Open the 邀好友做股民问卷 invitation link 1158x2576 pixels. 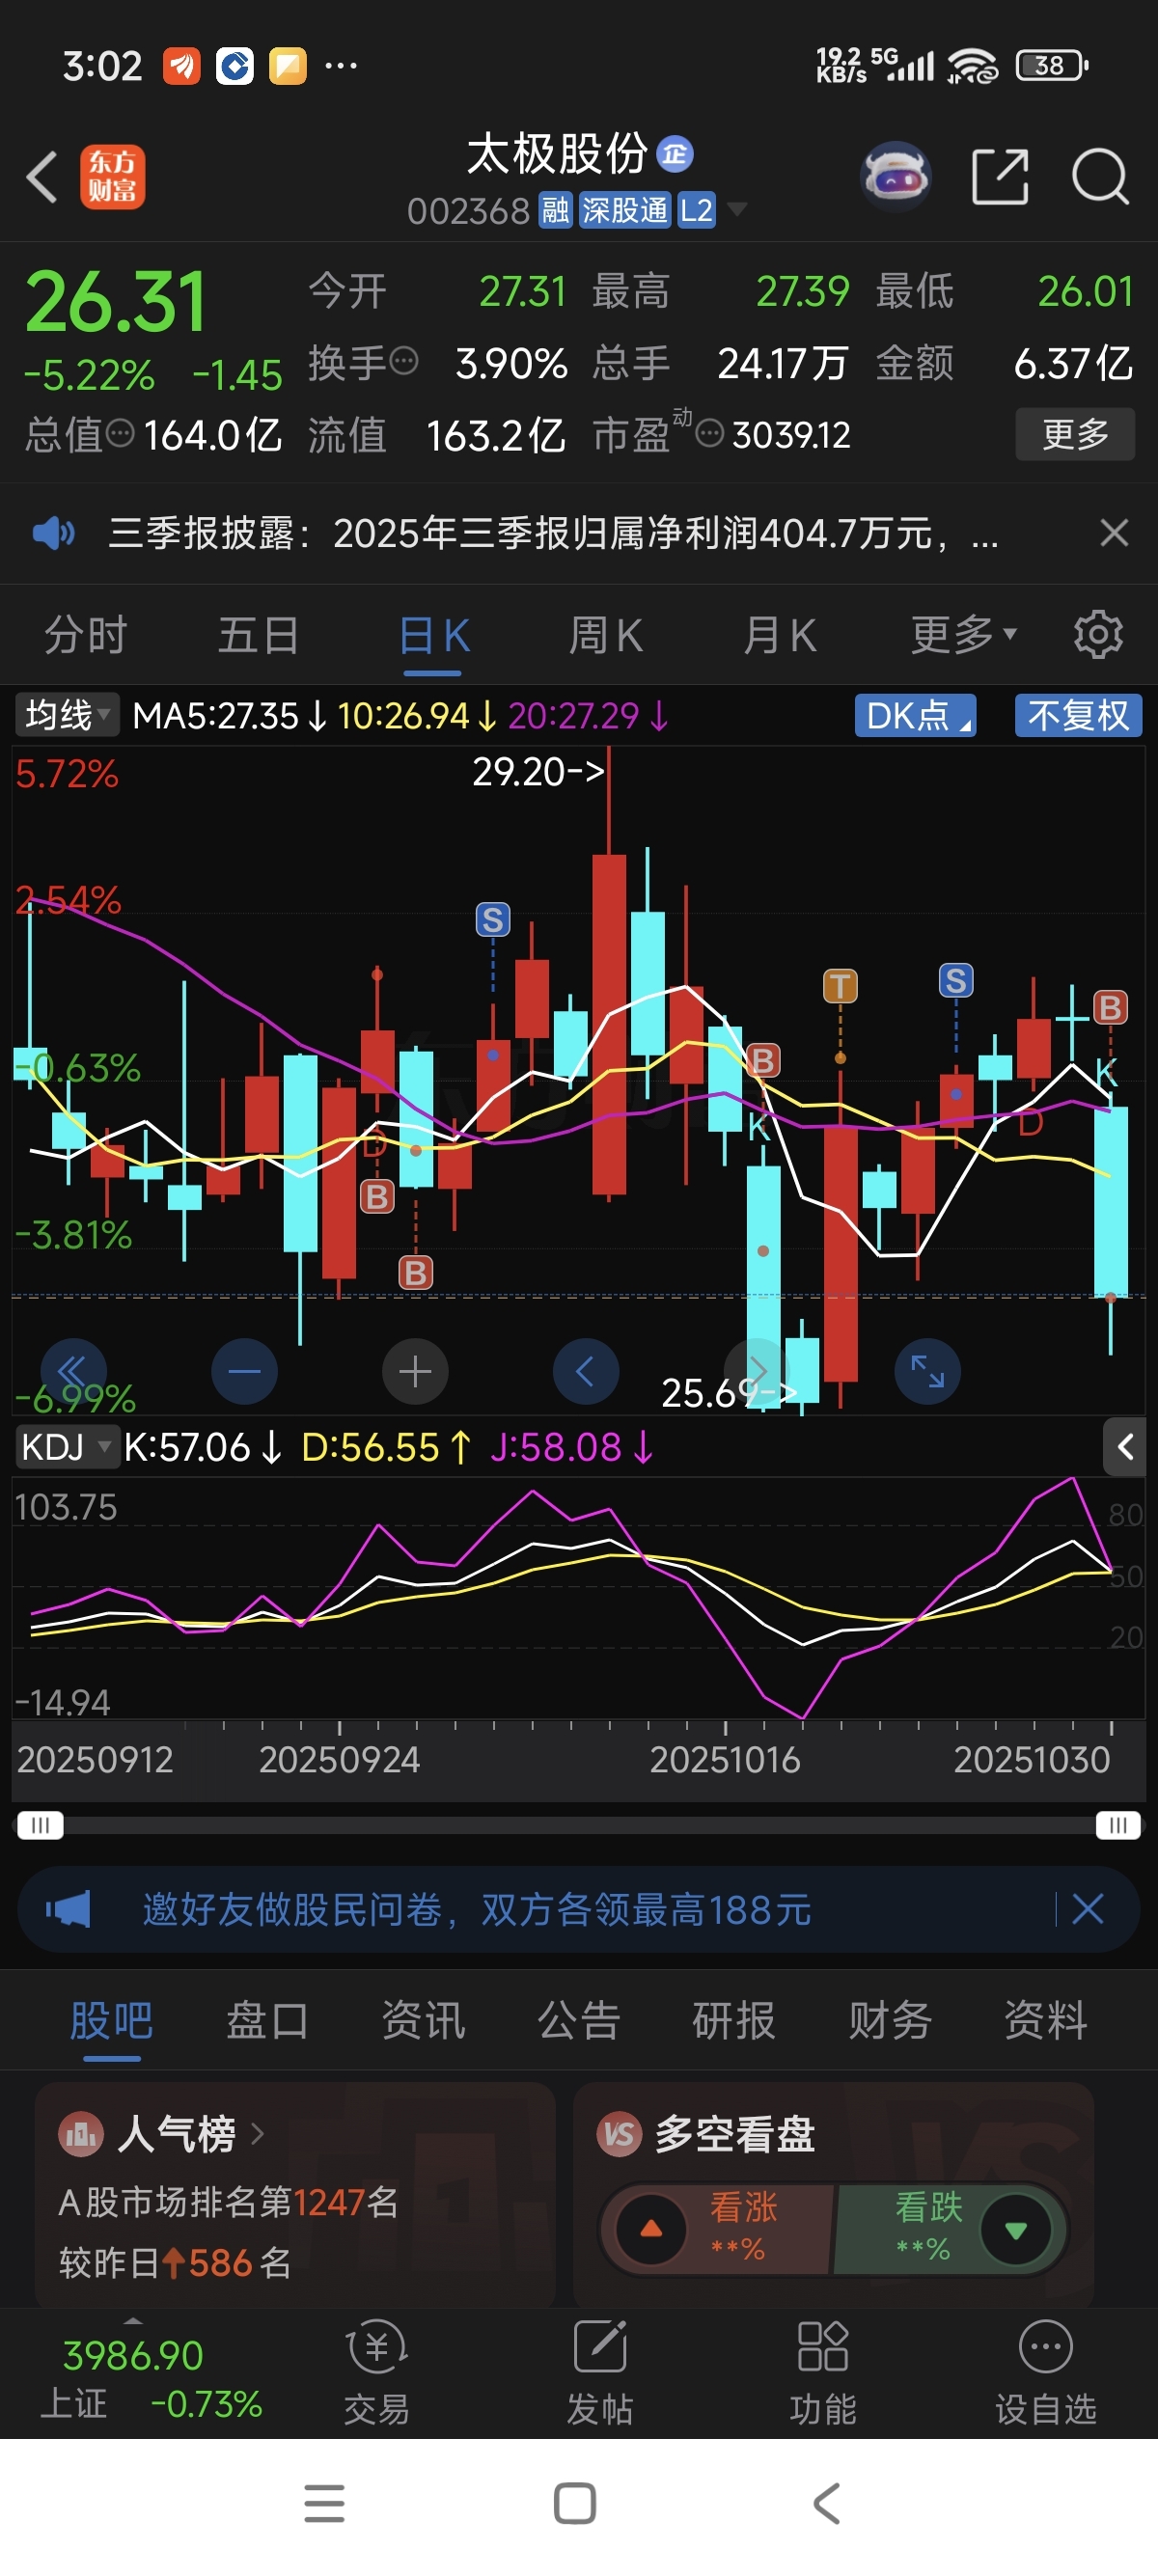[477, 1910]
